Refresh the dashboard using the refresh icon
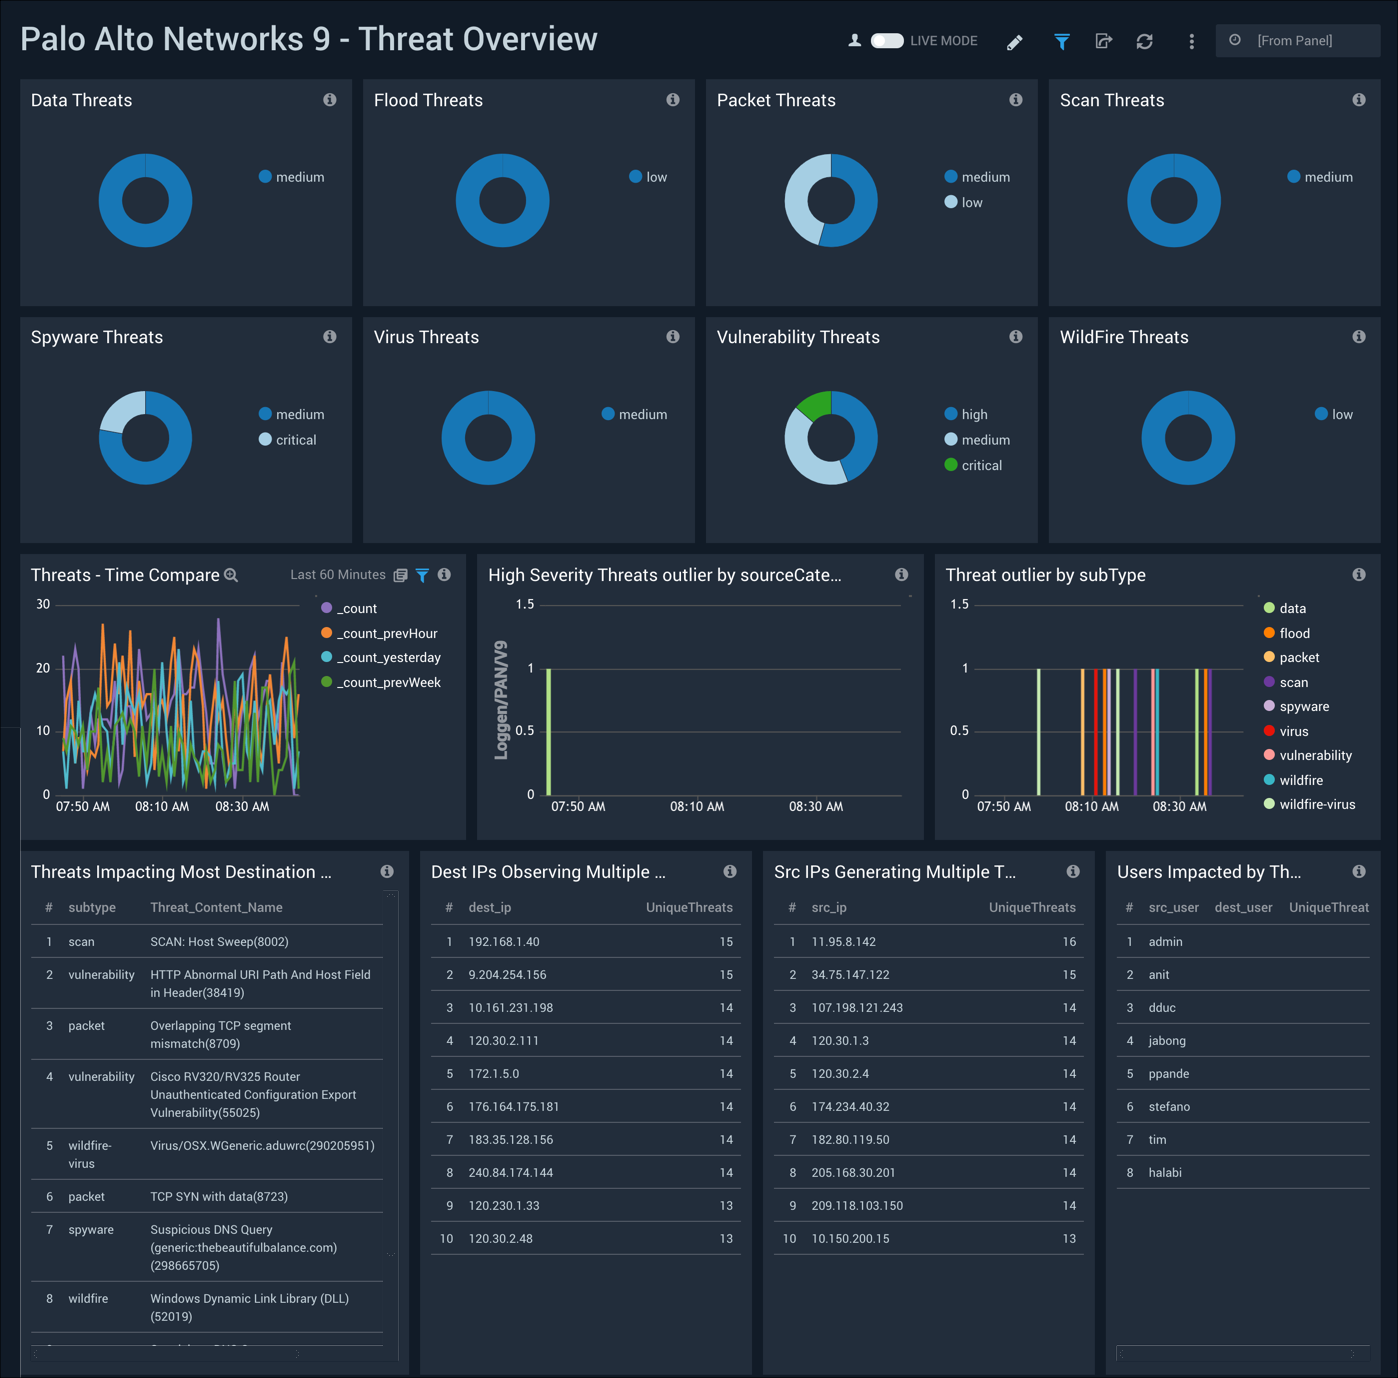1398x1378 pixels. [x=1144, y=41]
